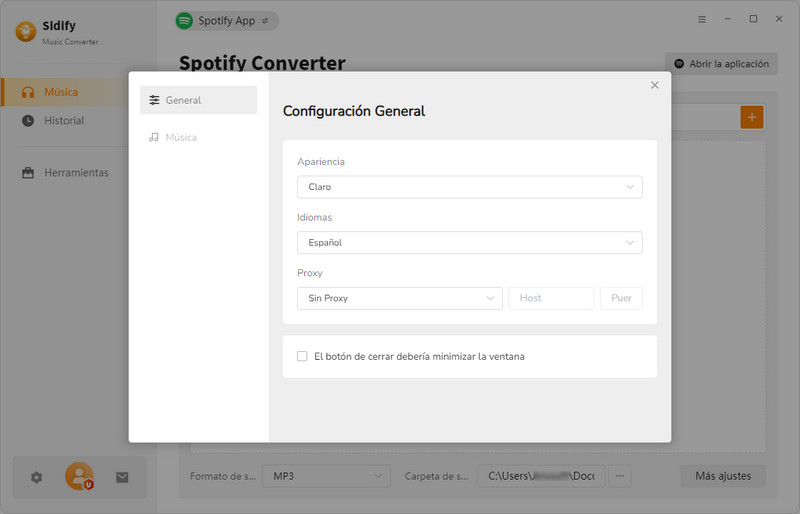Click the Spotify App source switcher
The image size is (800, 514).
click(227, 21)
